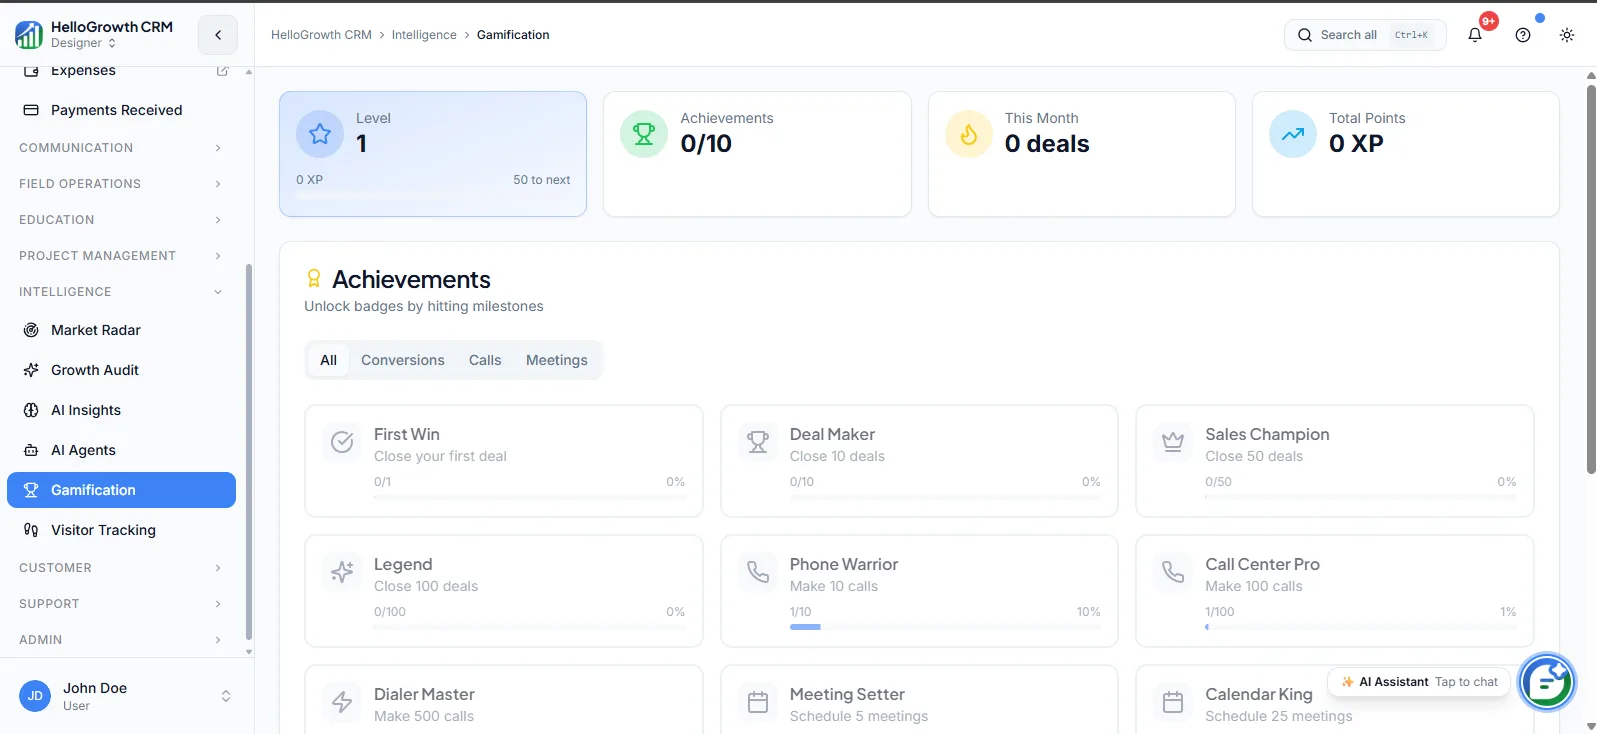Open Market Radar page
The width and height of the screenshot is (1597, 734).
[x=121, y=330]
